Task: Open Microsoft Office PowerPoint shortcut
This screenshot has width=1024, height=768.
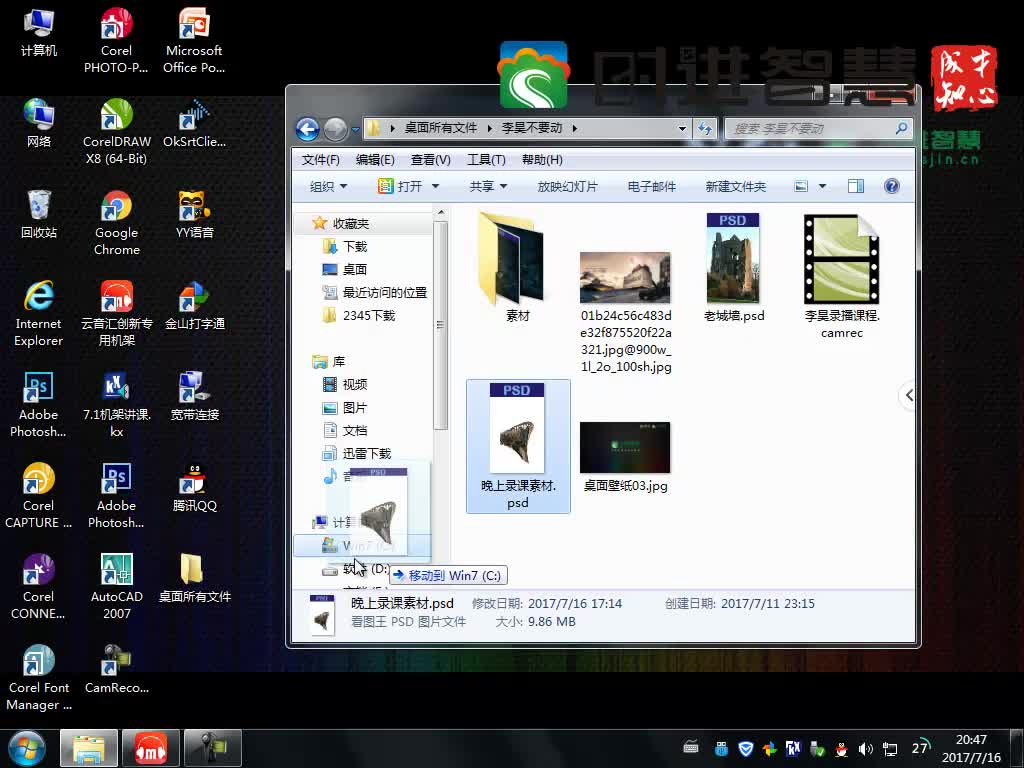Action: tap(194, 40)
